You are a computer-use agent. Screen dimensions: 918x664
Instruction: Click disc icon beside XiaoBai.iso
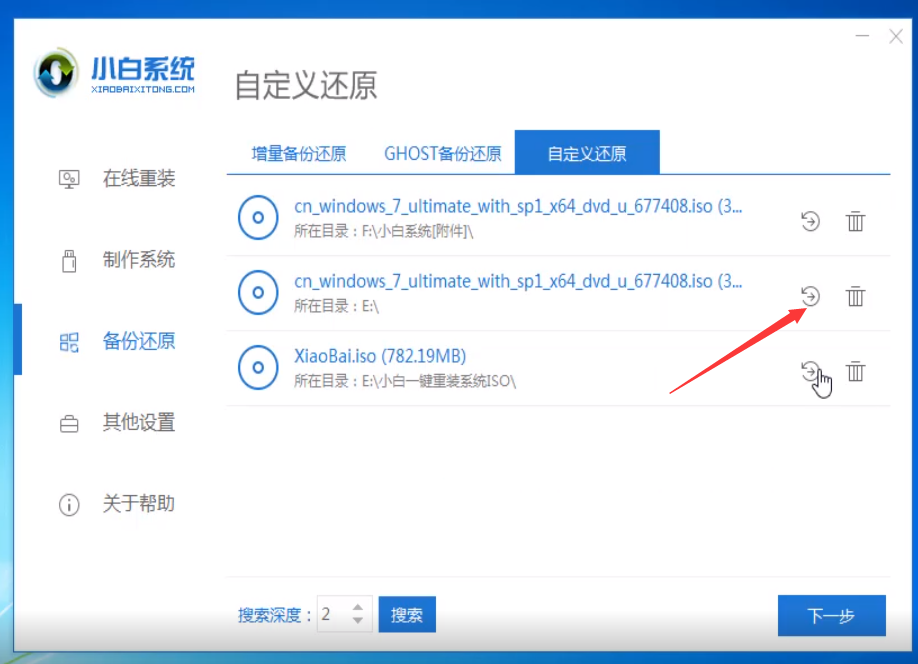258,368
